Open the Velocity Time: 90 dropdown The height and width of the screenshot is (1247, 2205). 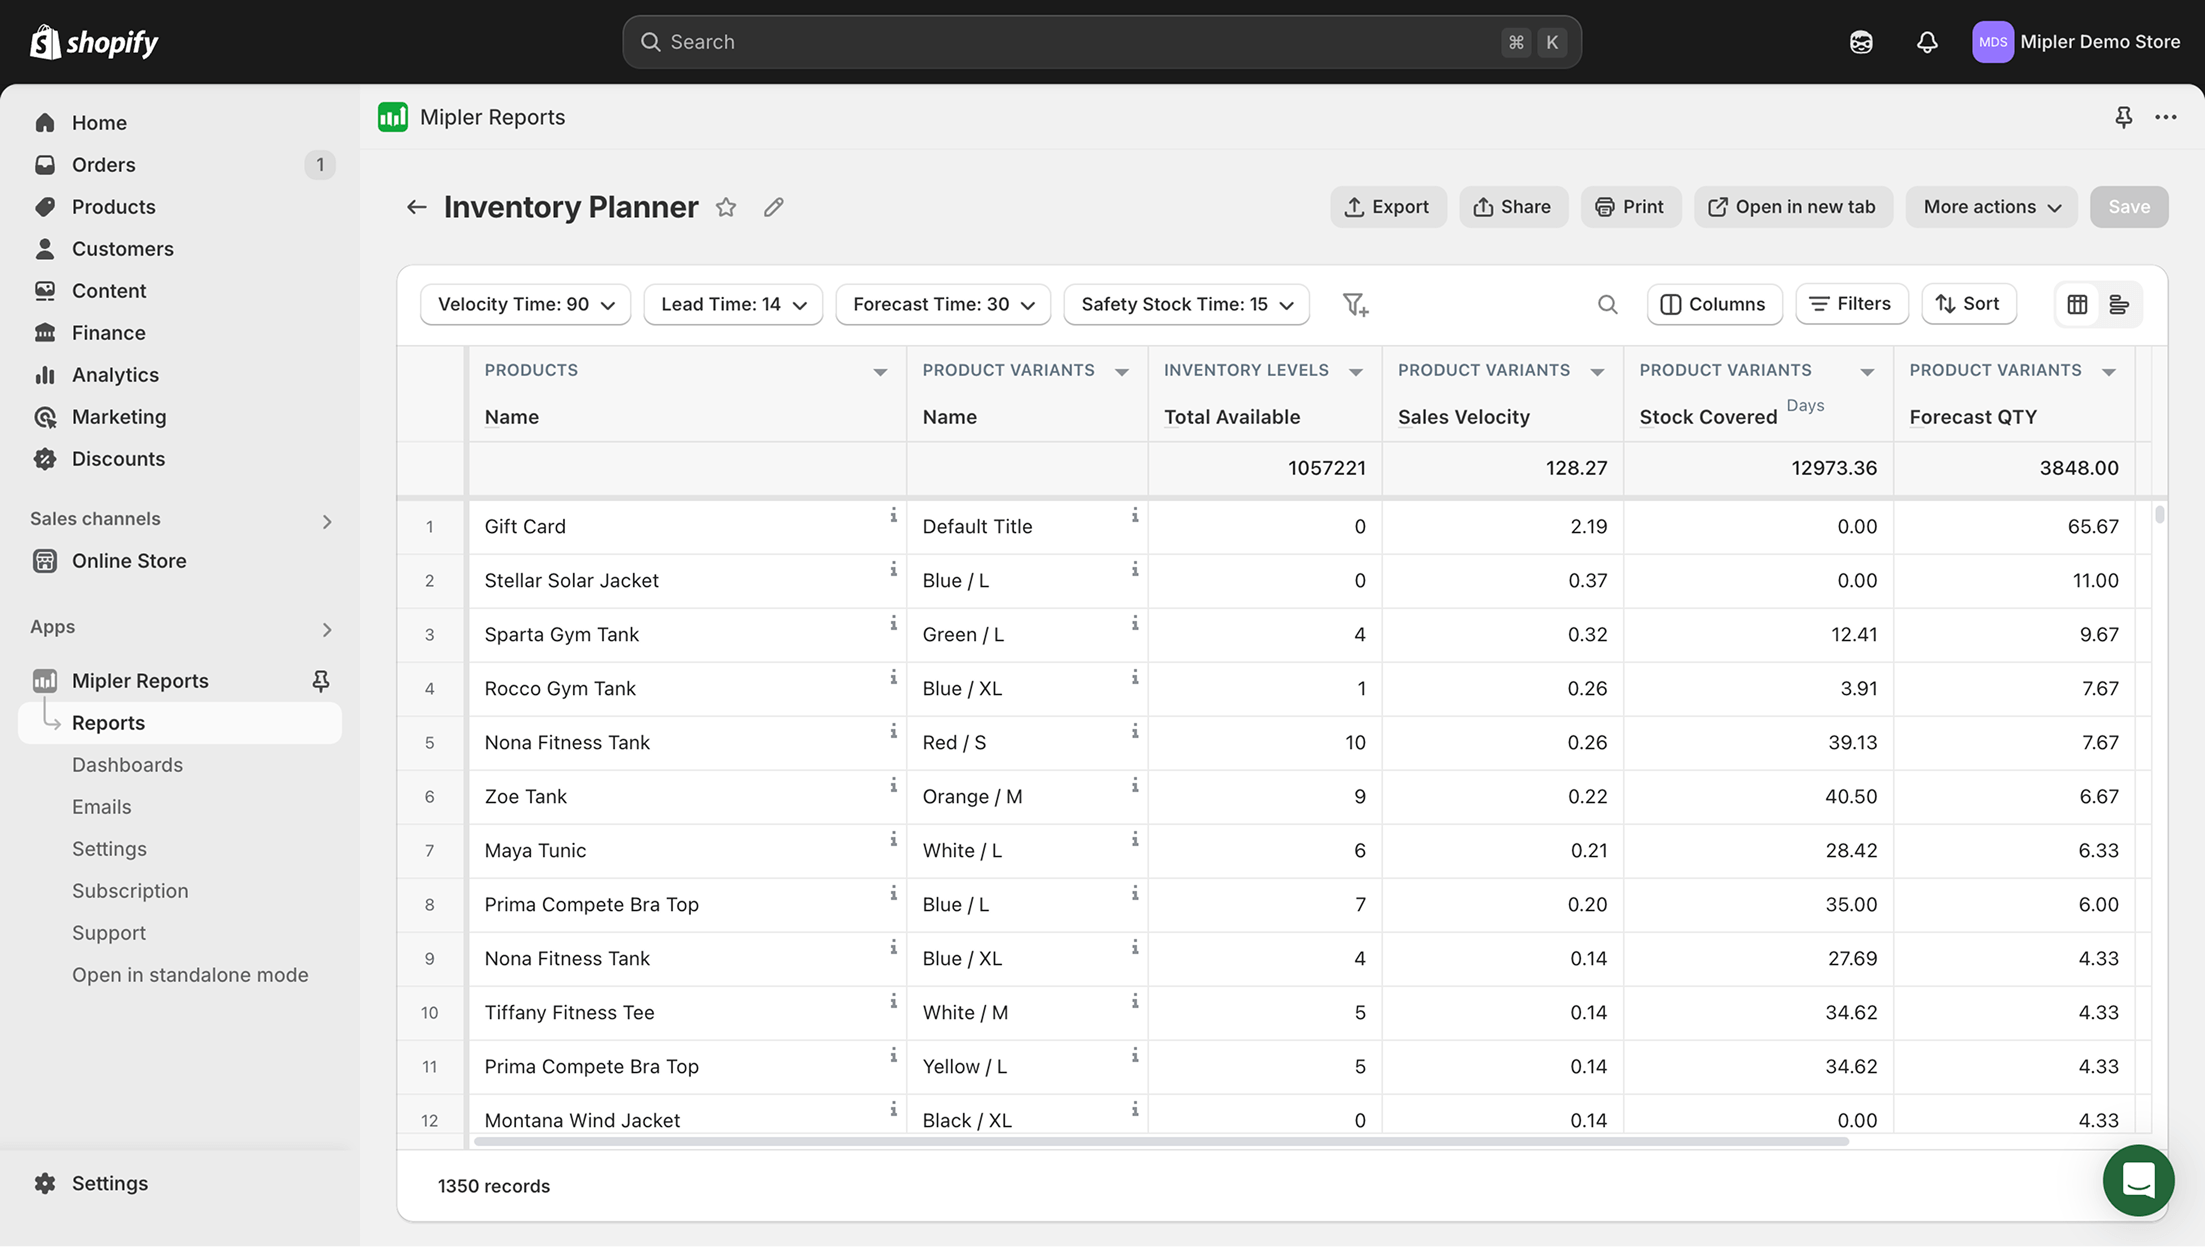coord(524,304)
